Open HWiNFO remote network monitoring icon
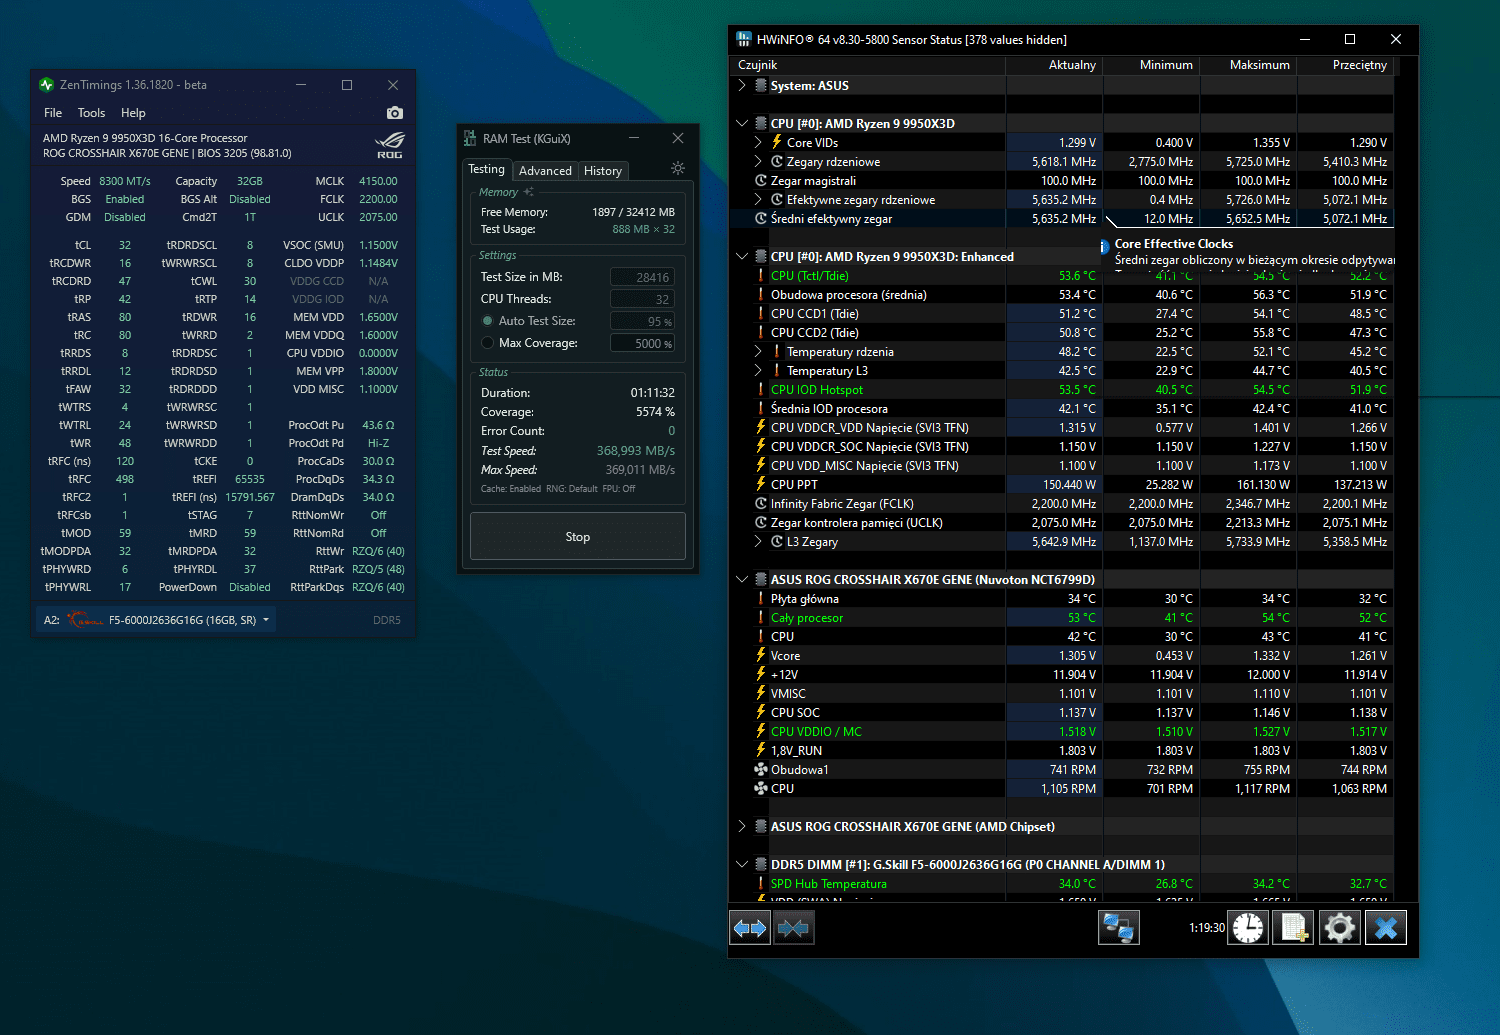The image size is (1500, 1035). click(1119, 928)
